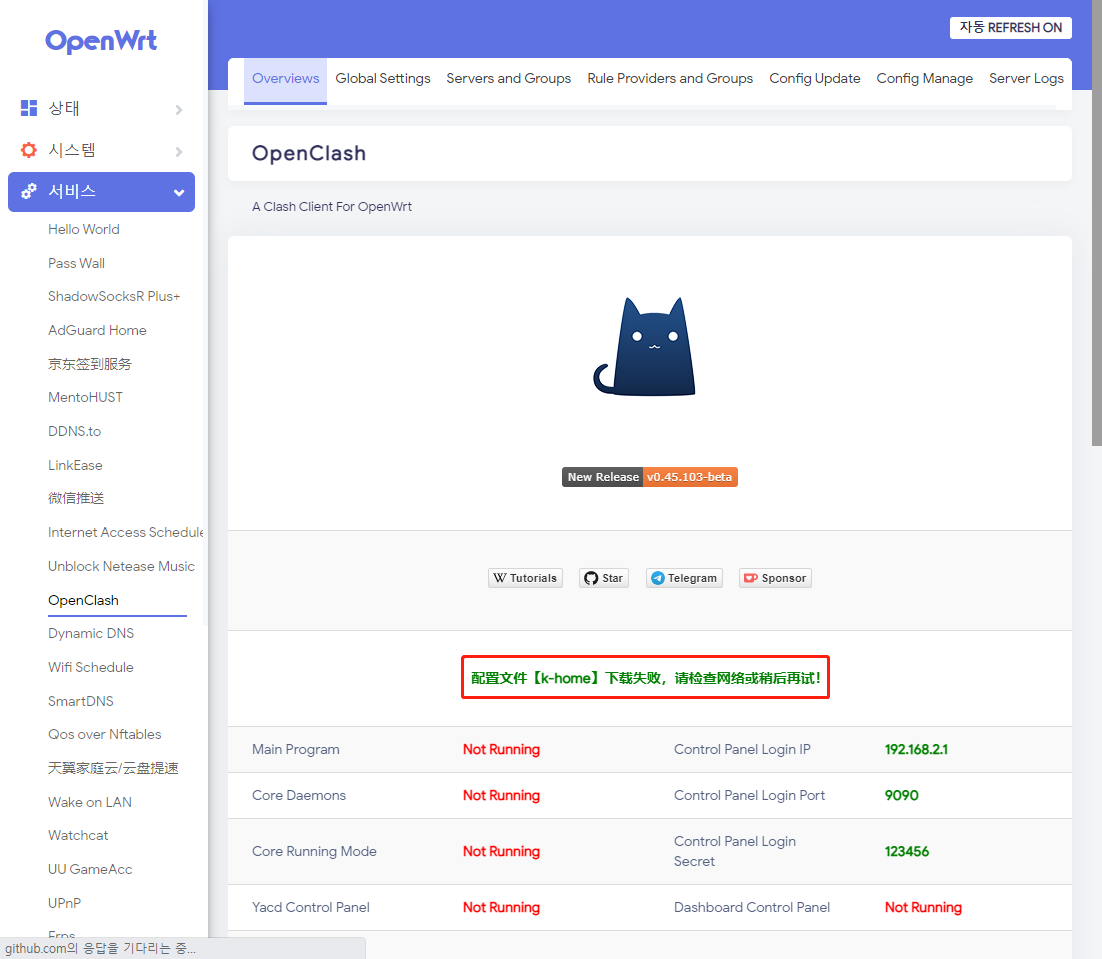This screenshot has height=959, width=1102.
Task: Collapse the 서비스 menu chevron
Action: [179, 193]
